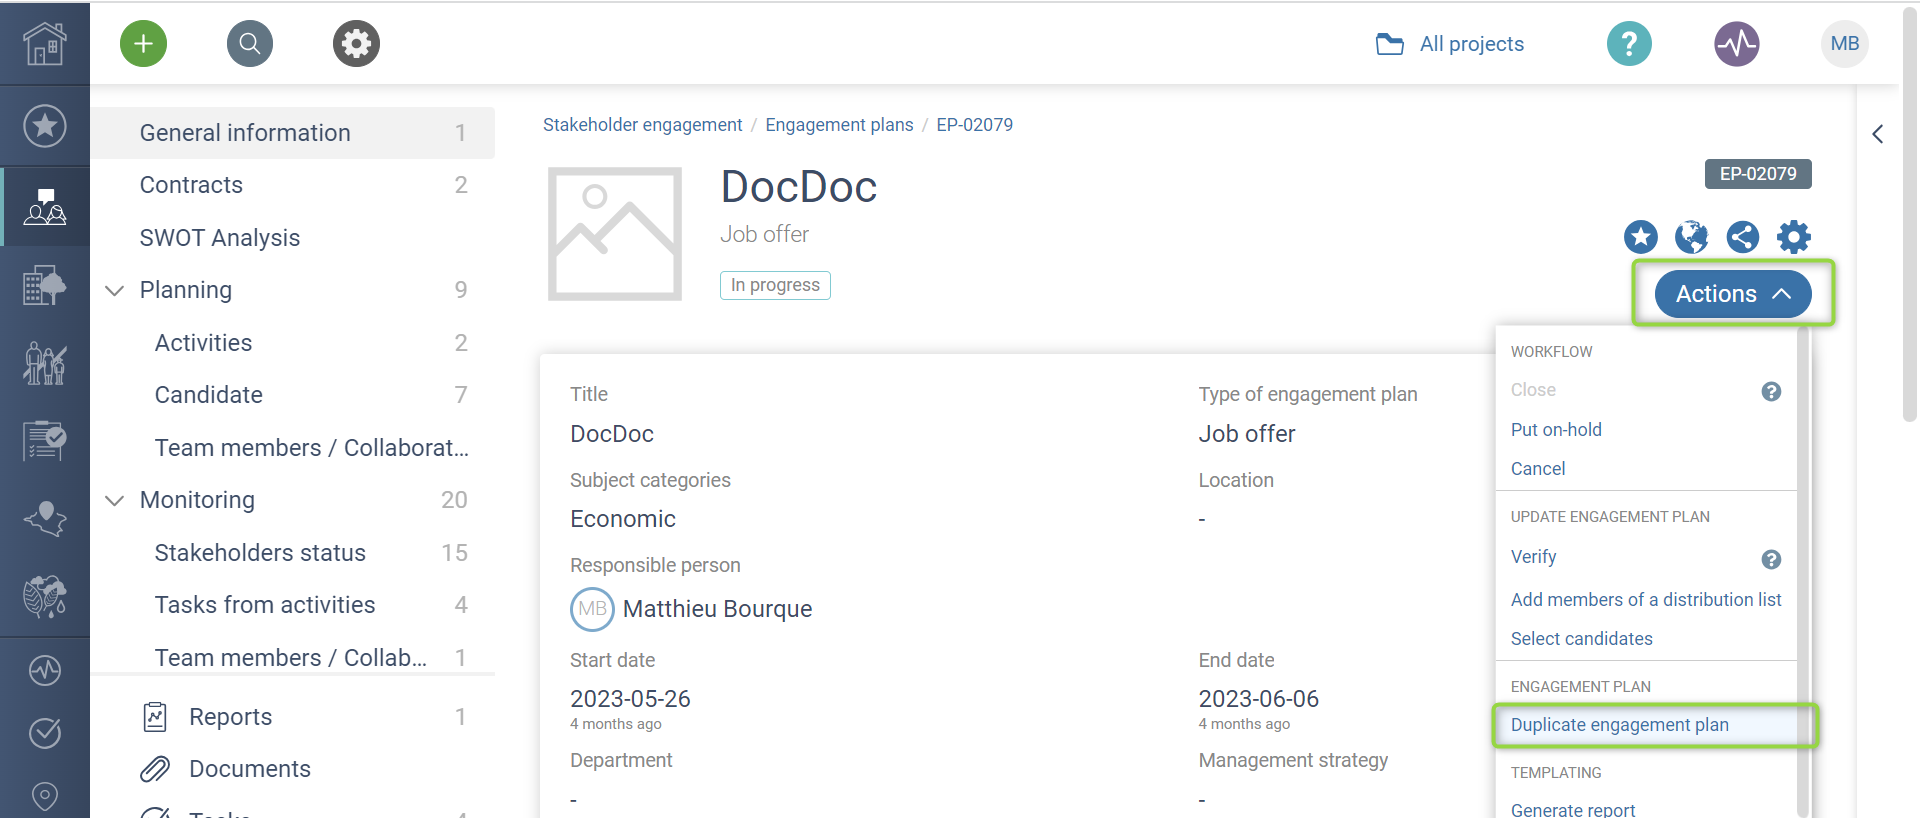The width and height of the screenshot is (1920, 818).
Task: Collapse the Planning tree section
Action: tap(115, 291)
